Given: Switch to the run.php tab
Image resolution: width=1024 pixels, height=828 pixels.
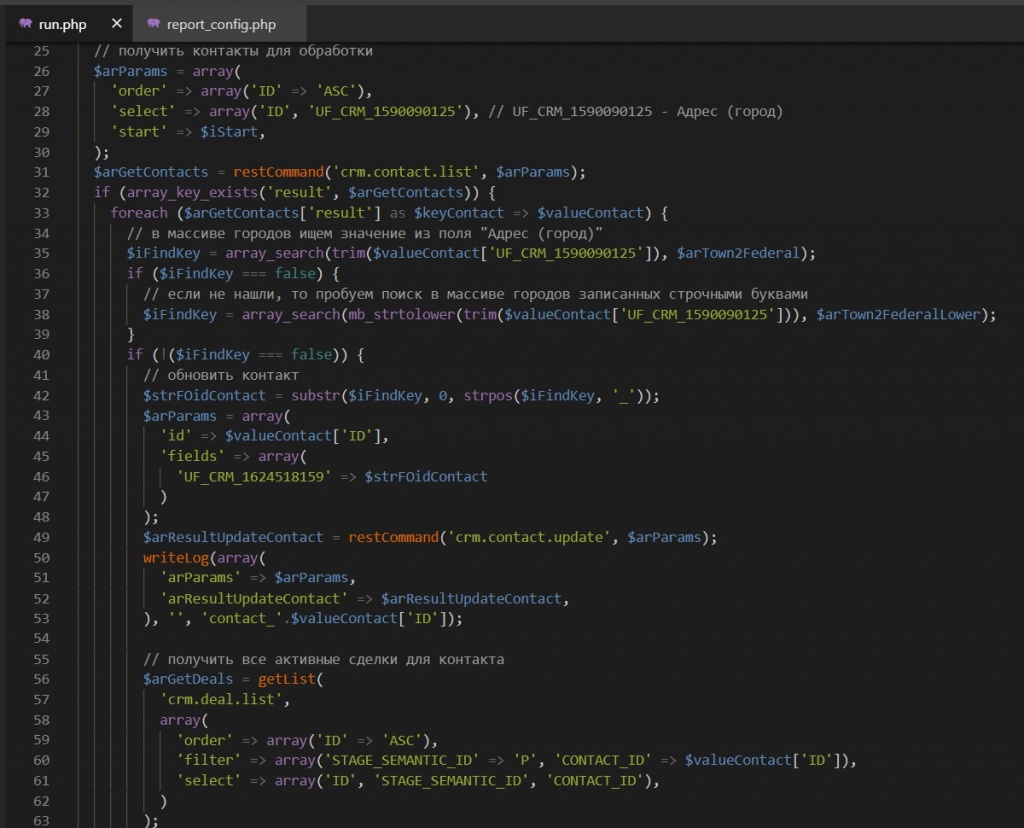Looking at the screenshot, I should click(67, 24).
